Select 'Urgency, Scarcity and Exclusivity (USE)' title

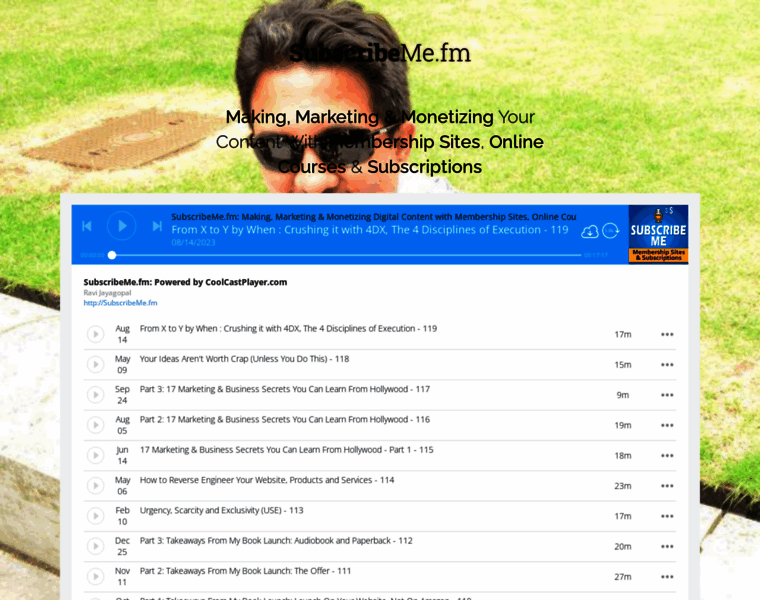coord(222,510)
